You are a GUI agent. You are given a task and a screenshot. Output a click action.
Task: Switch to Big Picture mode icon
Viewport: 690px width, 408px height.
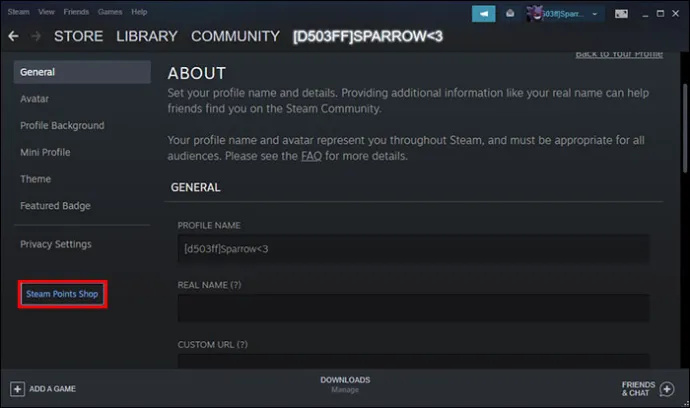coord(621,14)
